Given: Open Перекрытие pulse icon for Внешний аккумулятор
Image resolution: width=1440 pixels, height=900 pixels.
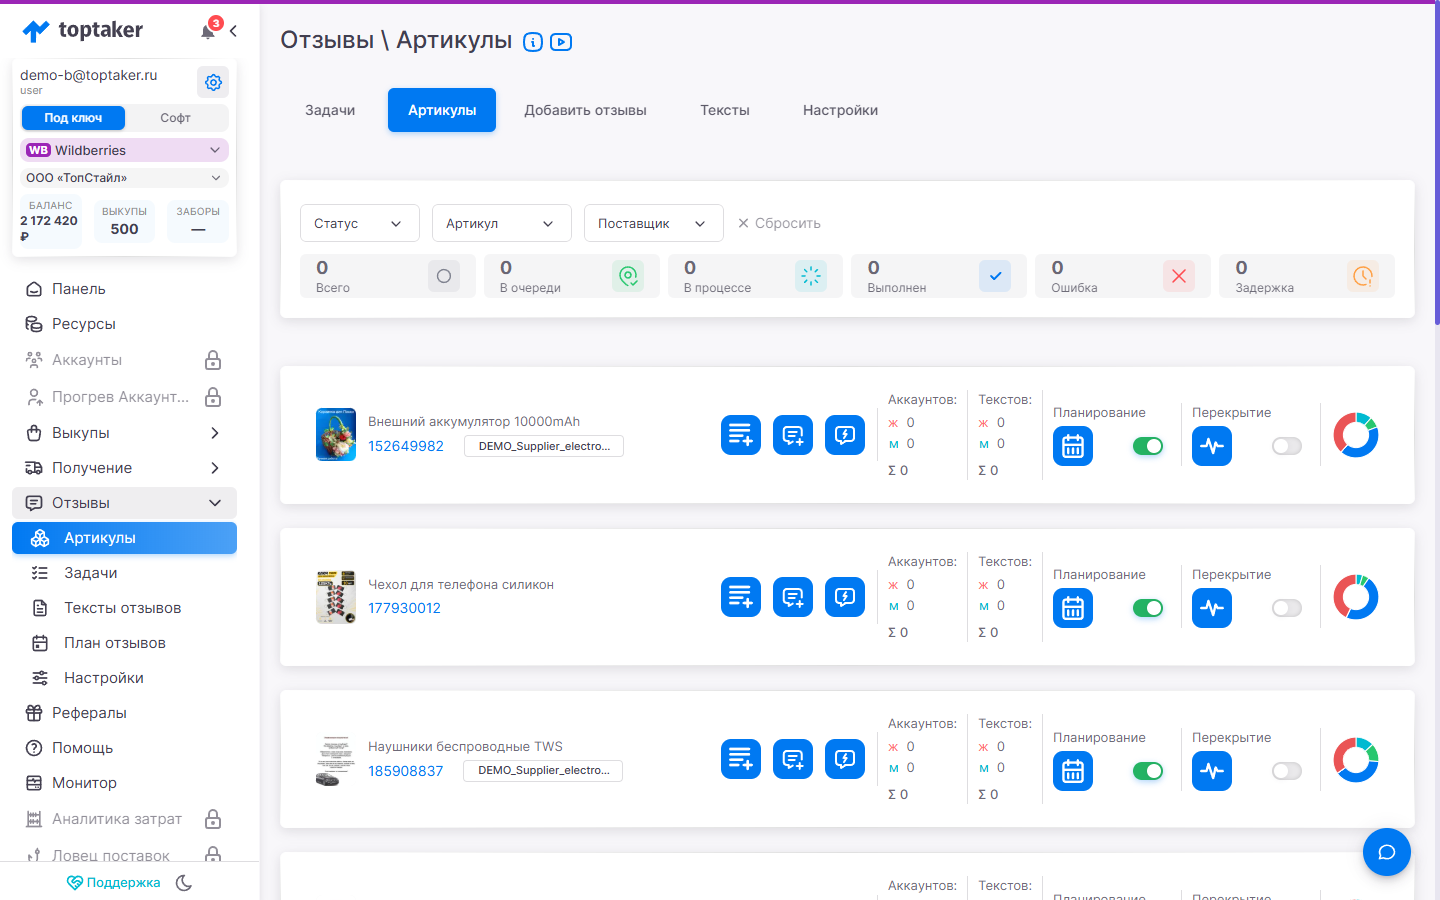Looking at the screenshot, I should 1212,446.
